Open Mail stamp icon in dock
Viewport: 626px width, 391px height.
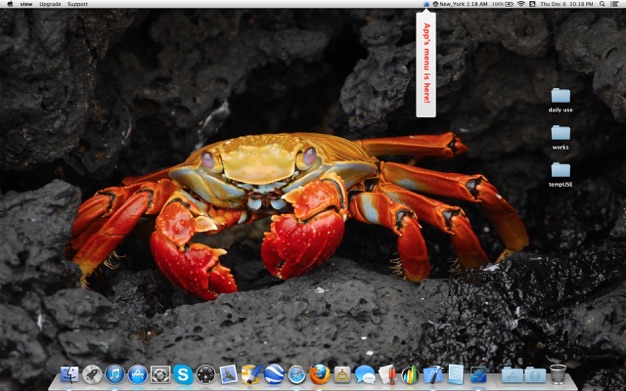tap(229, 375)
